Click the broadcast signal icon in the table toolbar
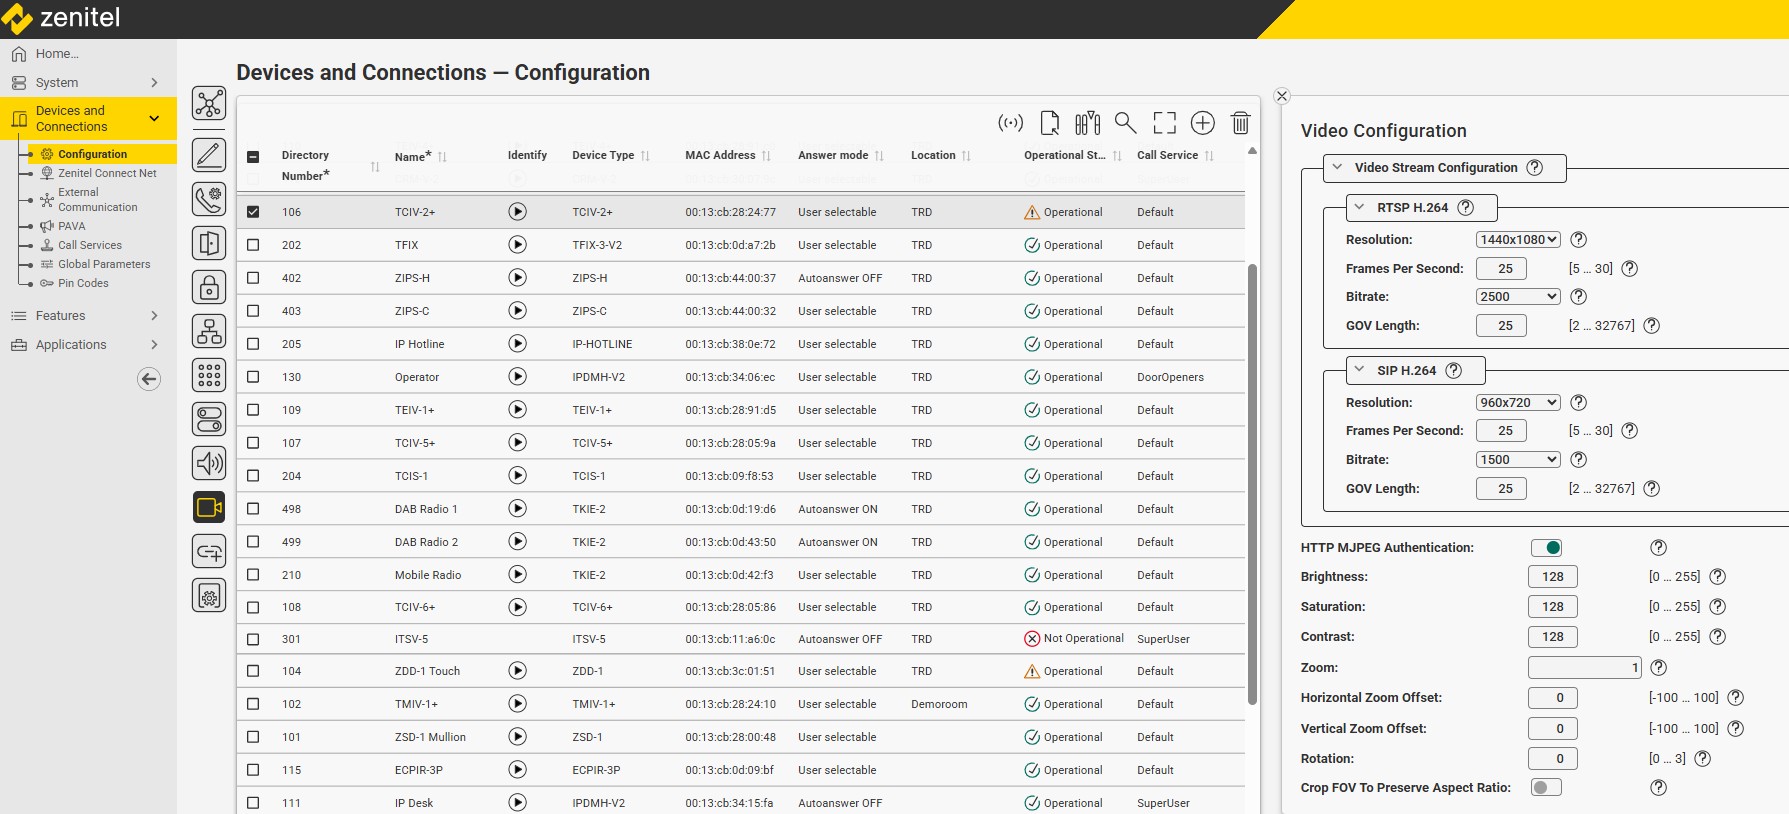1789x814 pixels. coord(1011,123)
